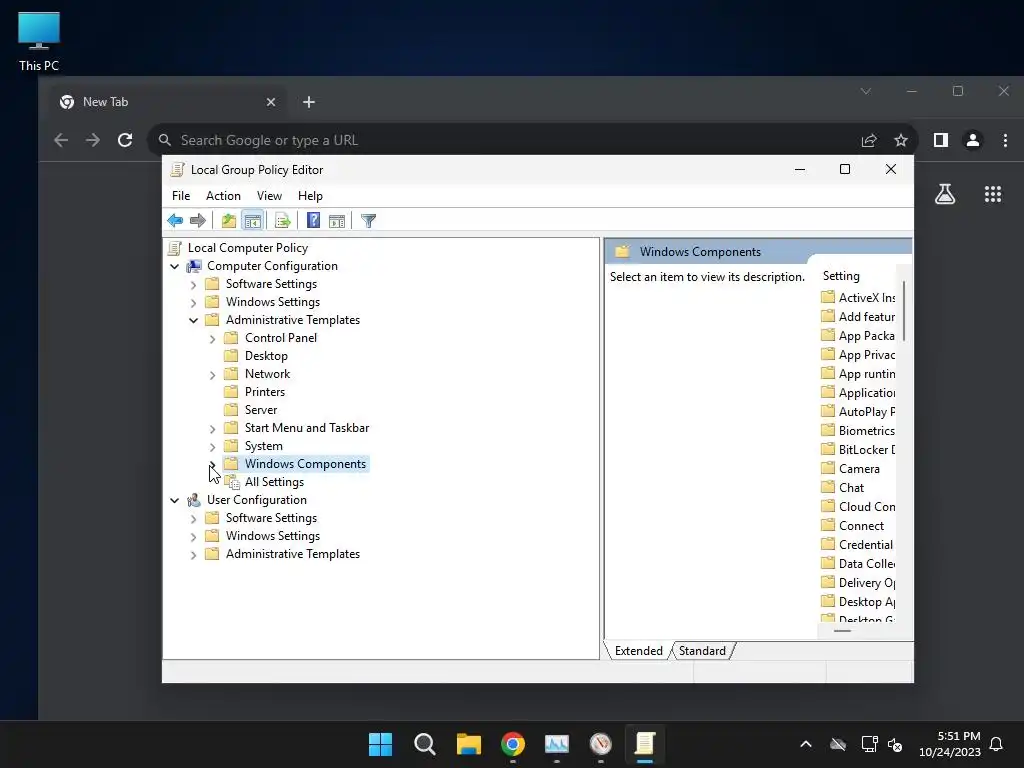
Task: Click the Export List toolbar icon
Action: pyautogui.click(x=283, y=221)
